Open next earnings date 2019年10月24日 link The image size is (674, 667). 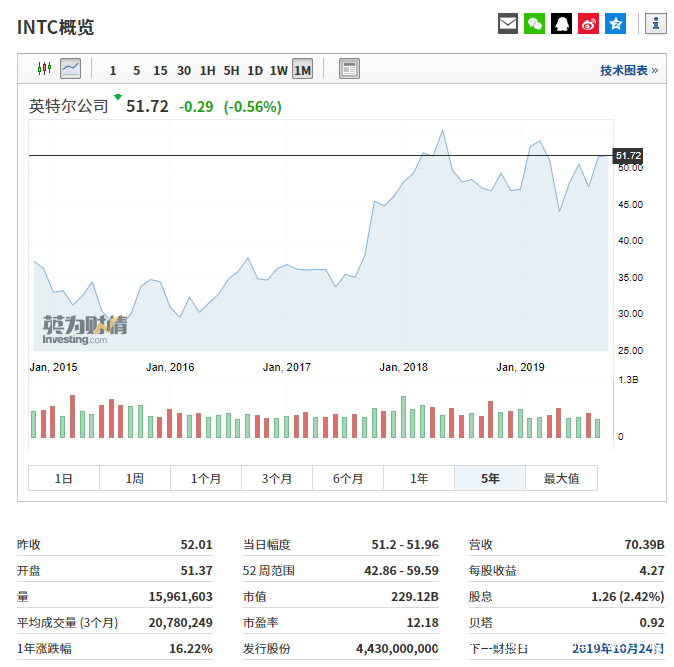point(618,648)
